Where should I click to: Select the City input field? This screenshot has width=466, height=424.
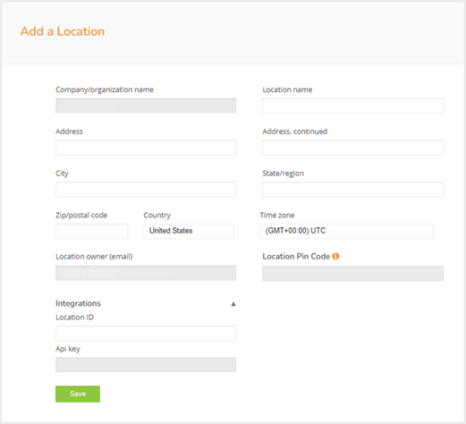146,189
